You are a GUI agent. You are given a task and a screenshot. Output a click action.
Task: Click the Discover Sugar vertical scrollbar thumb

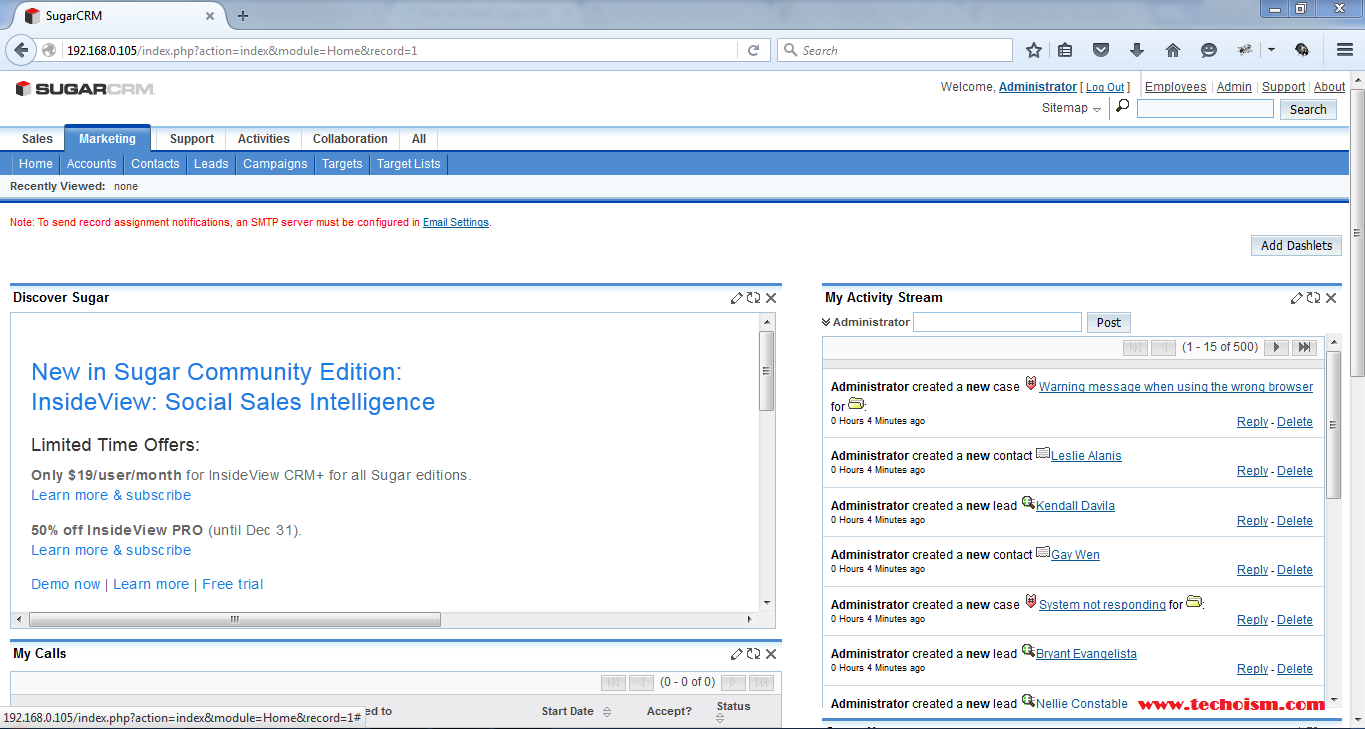tap(767, 370)
